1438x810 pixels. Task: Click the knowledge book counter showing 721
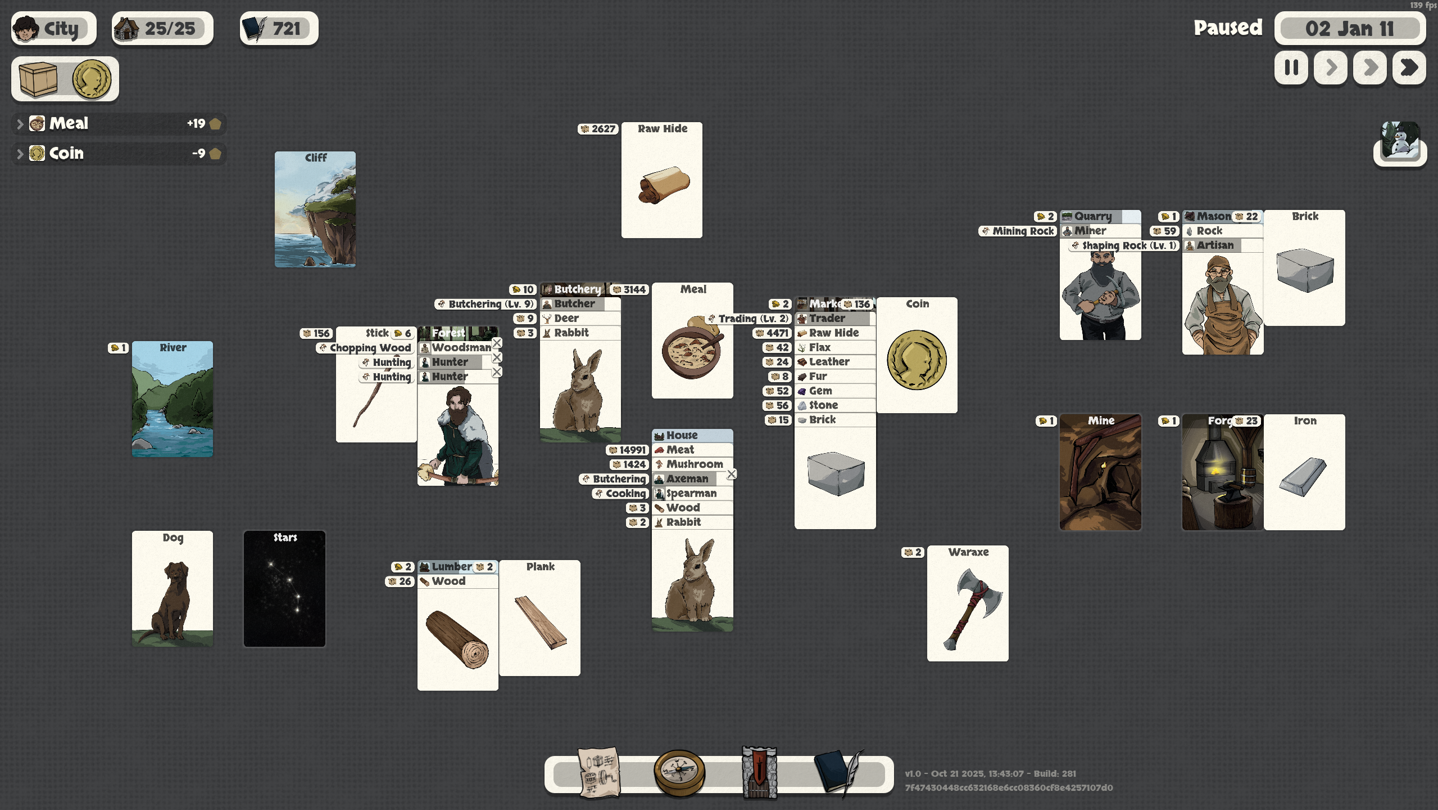pyautogui.click(x=279, y=29)
